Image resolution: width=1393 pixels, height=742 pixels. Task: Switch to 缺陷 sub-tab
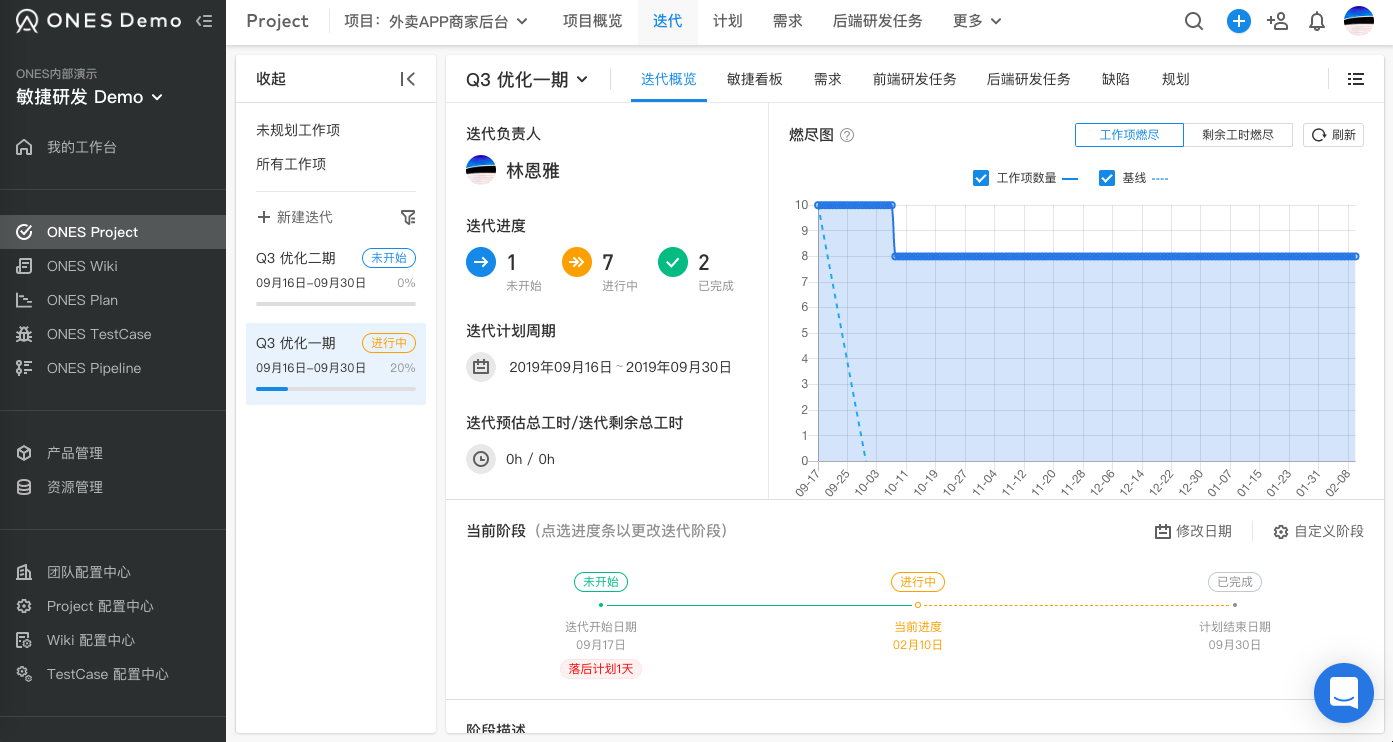(1116, 79)
